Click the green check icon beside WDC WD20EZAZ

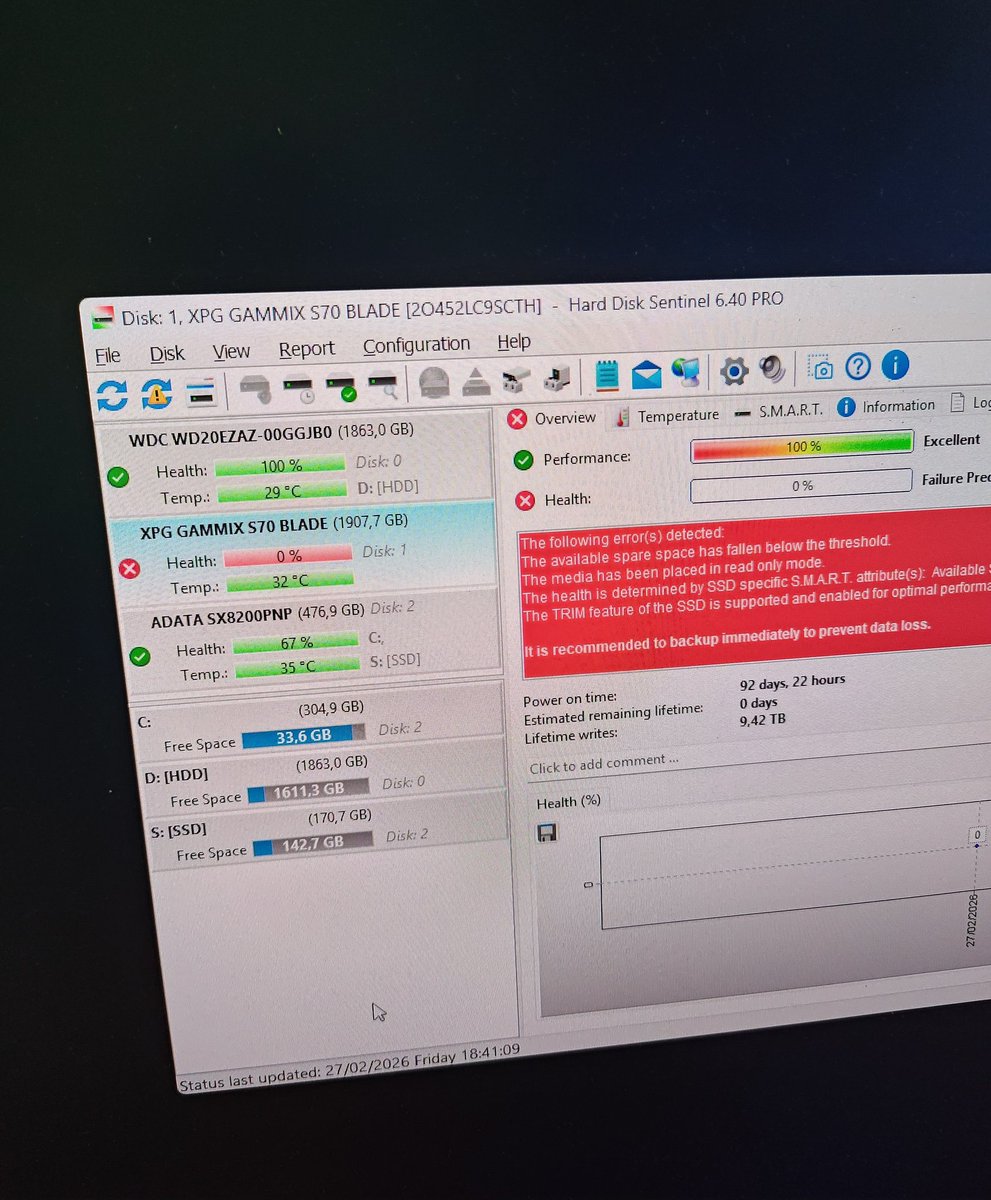[118, 477]
